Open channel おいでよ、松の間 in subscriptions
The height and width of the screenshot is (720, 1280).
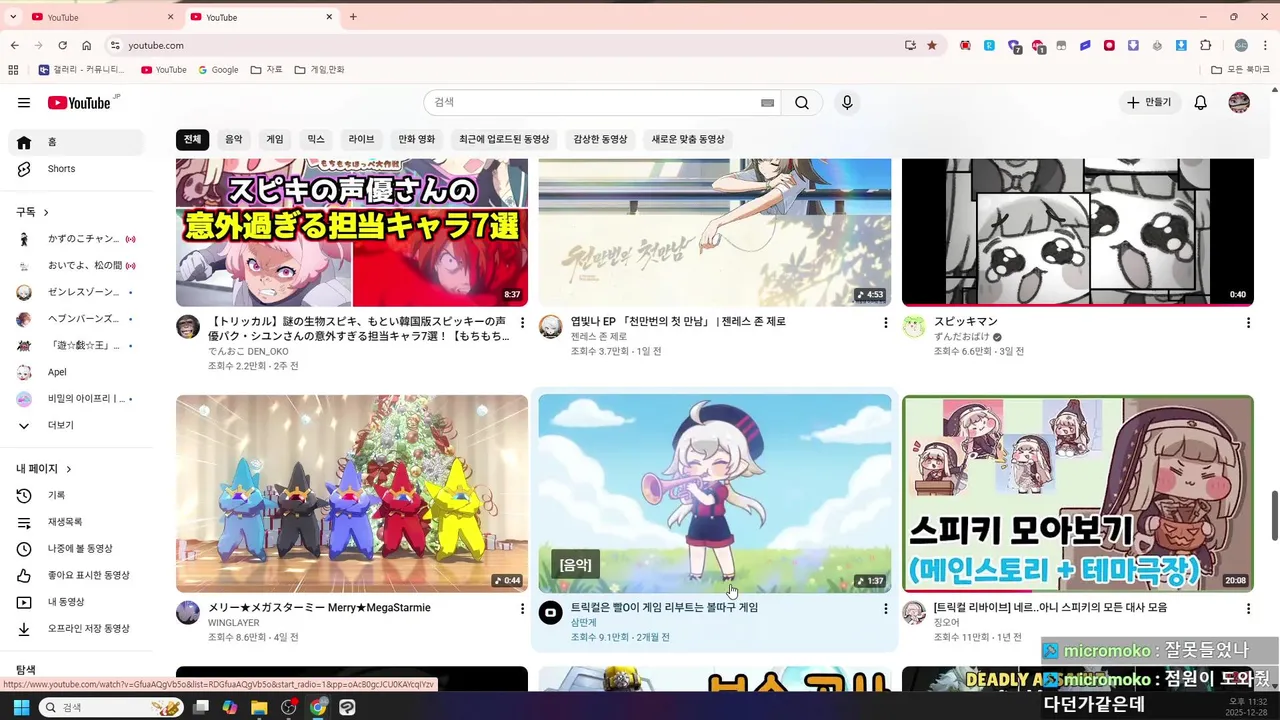pos(76,266)
